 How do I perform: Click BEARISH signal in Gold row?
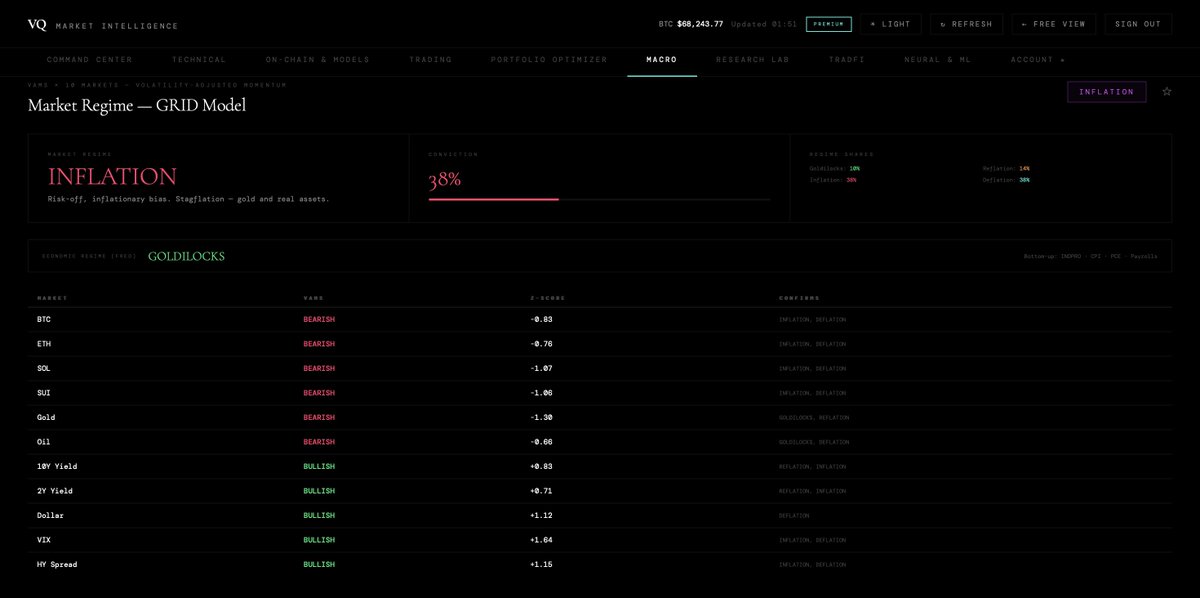[x=319, y=417]
